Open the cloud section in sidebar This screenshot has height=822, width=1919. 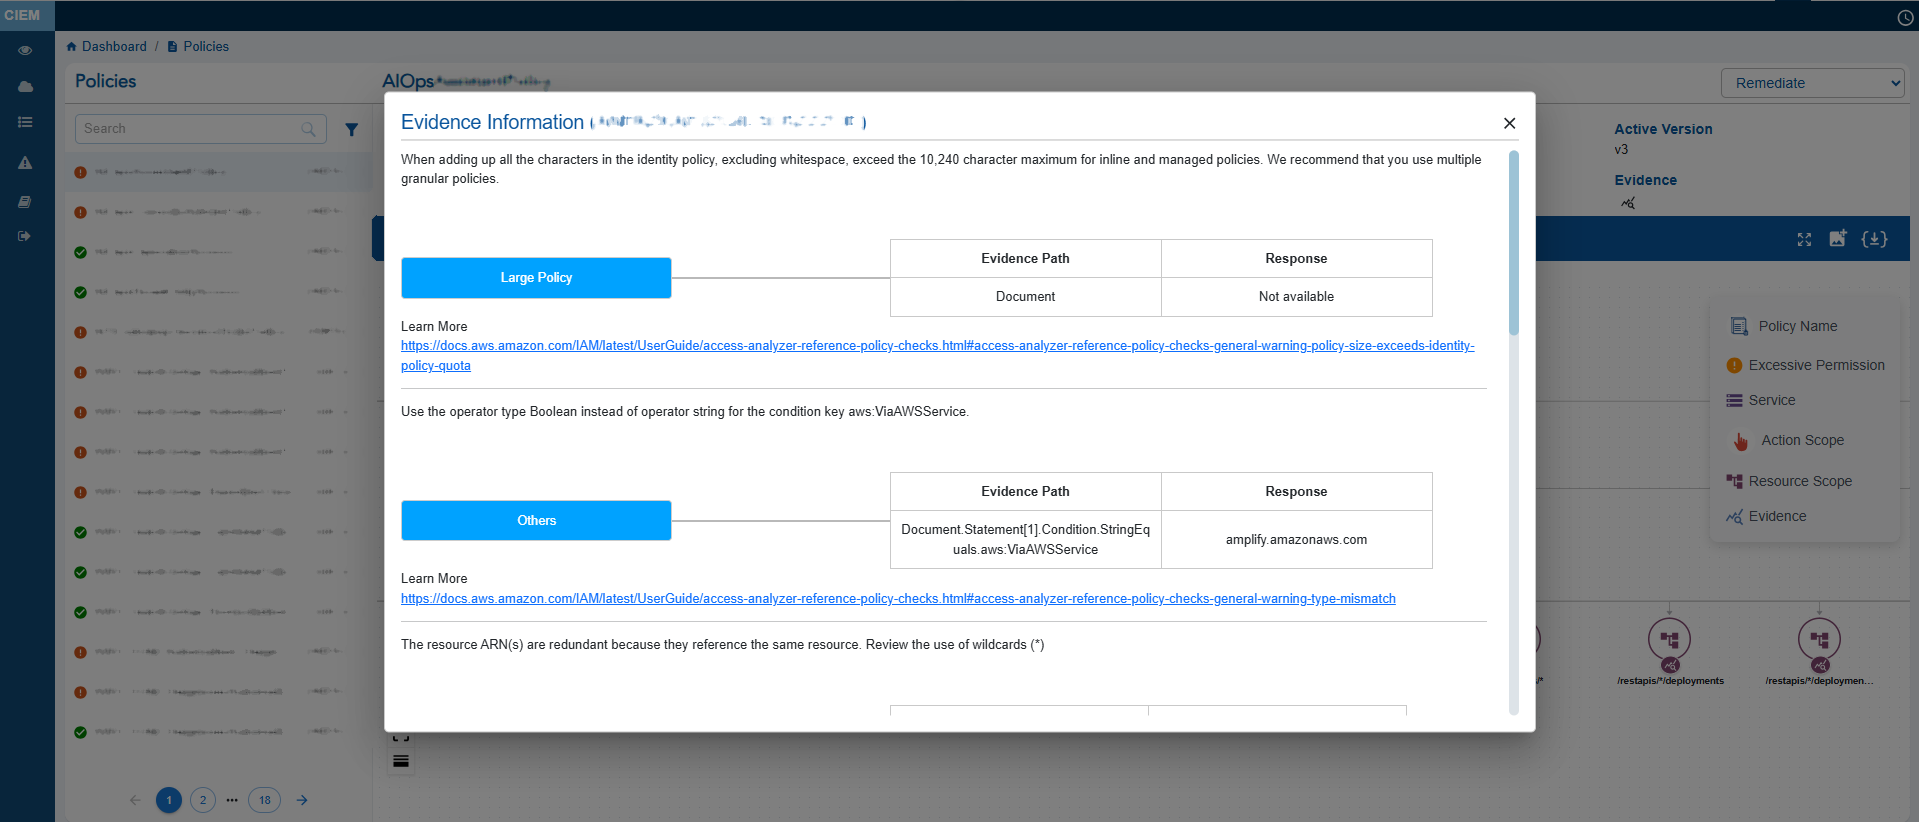25,87
